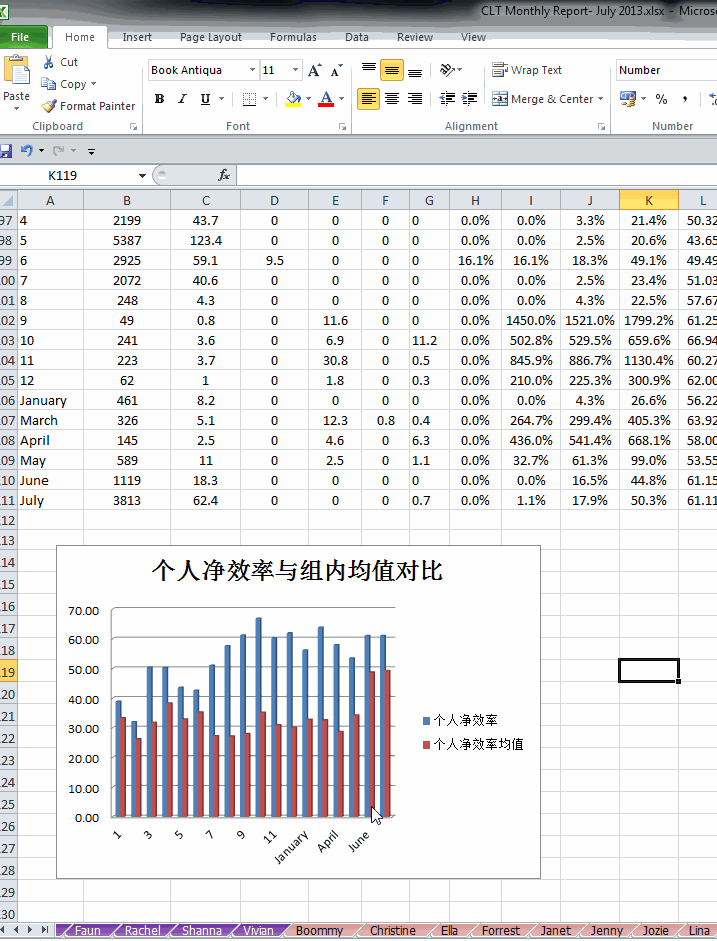Apply Percent Style format

[x=661, y=99]
